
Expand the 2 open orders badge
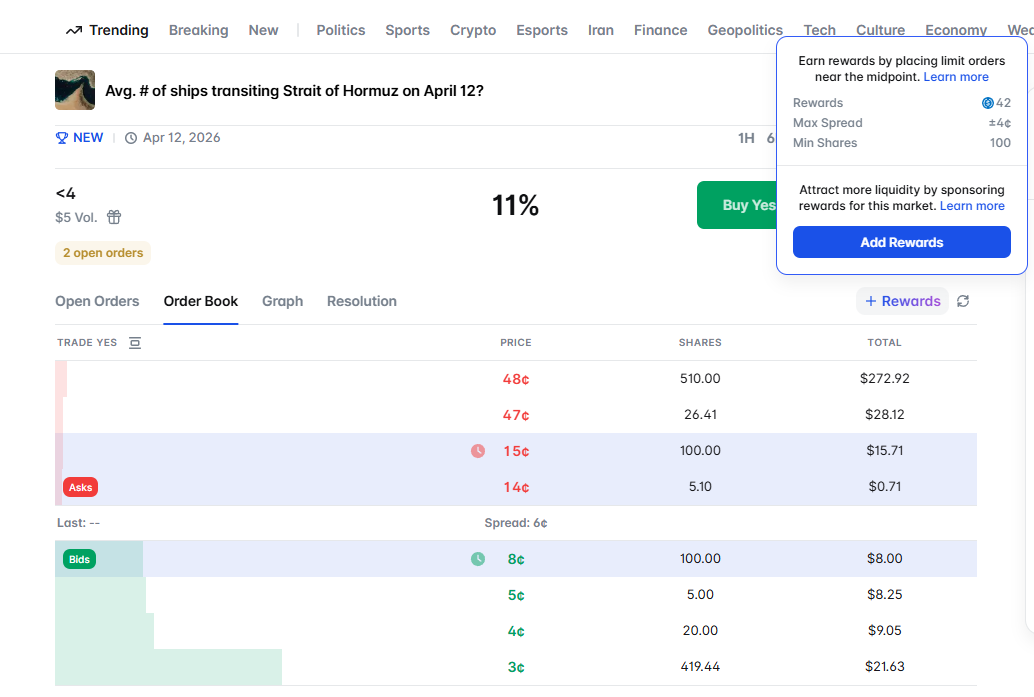pyautogui.click(x=103, y=253)
